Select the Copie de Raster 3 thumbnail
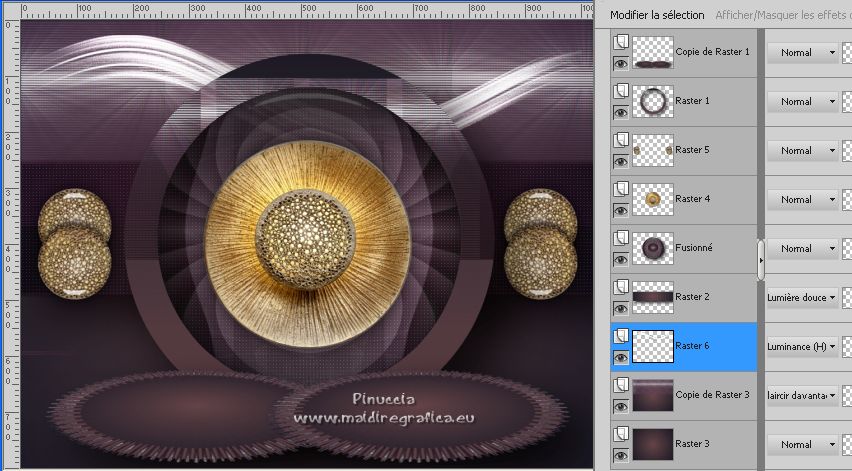The width and height of the screenshot is (852, 471). coord(652,395)
